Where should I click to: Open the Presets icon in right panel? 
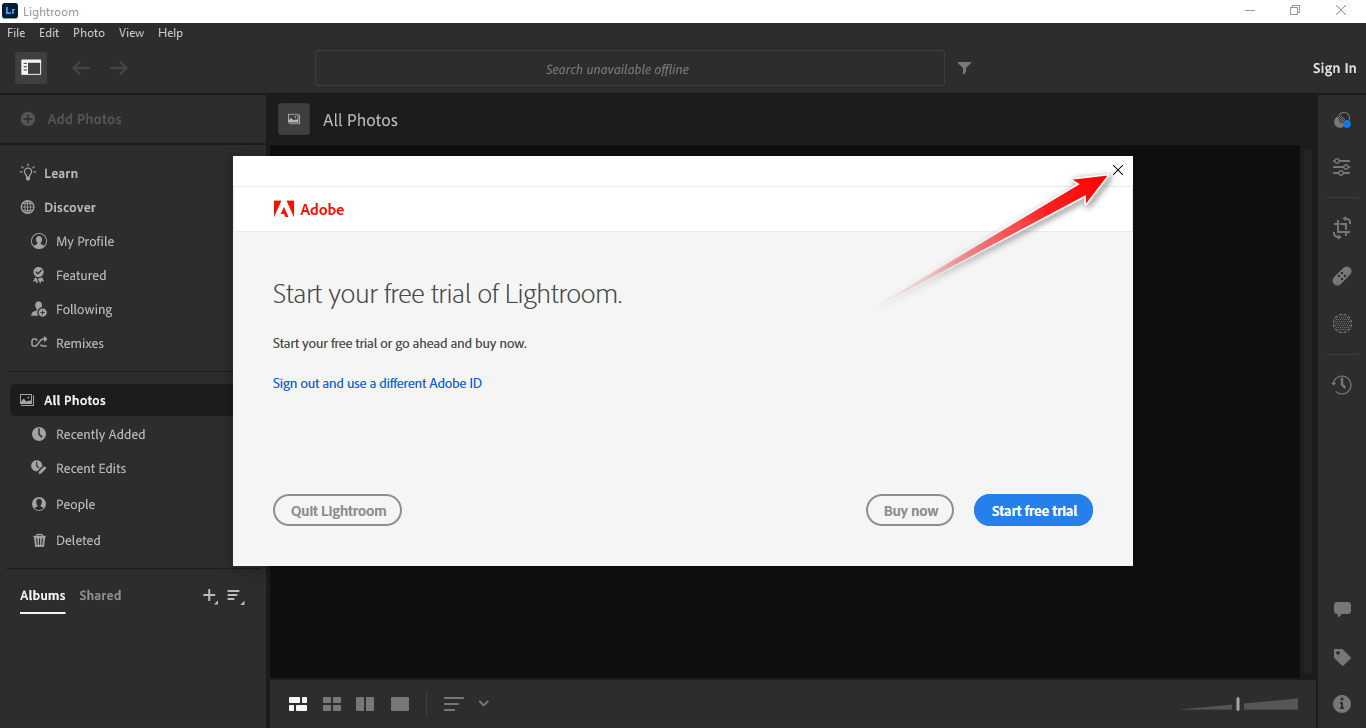point(1342,120)
